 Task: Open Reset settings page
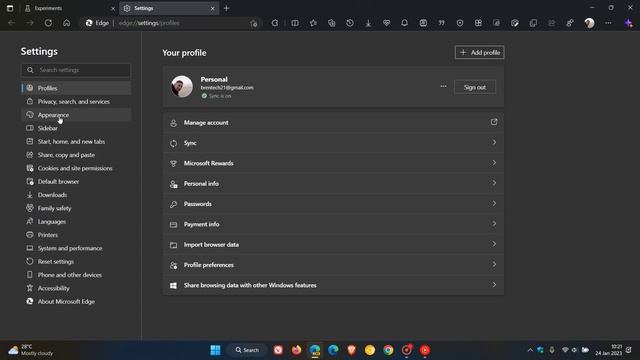[76, 262]
